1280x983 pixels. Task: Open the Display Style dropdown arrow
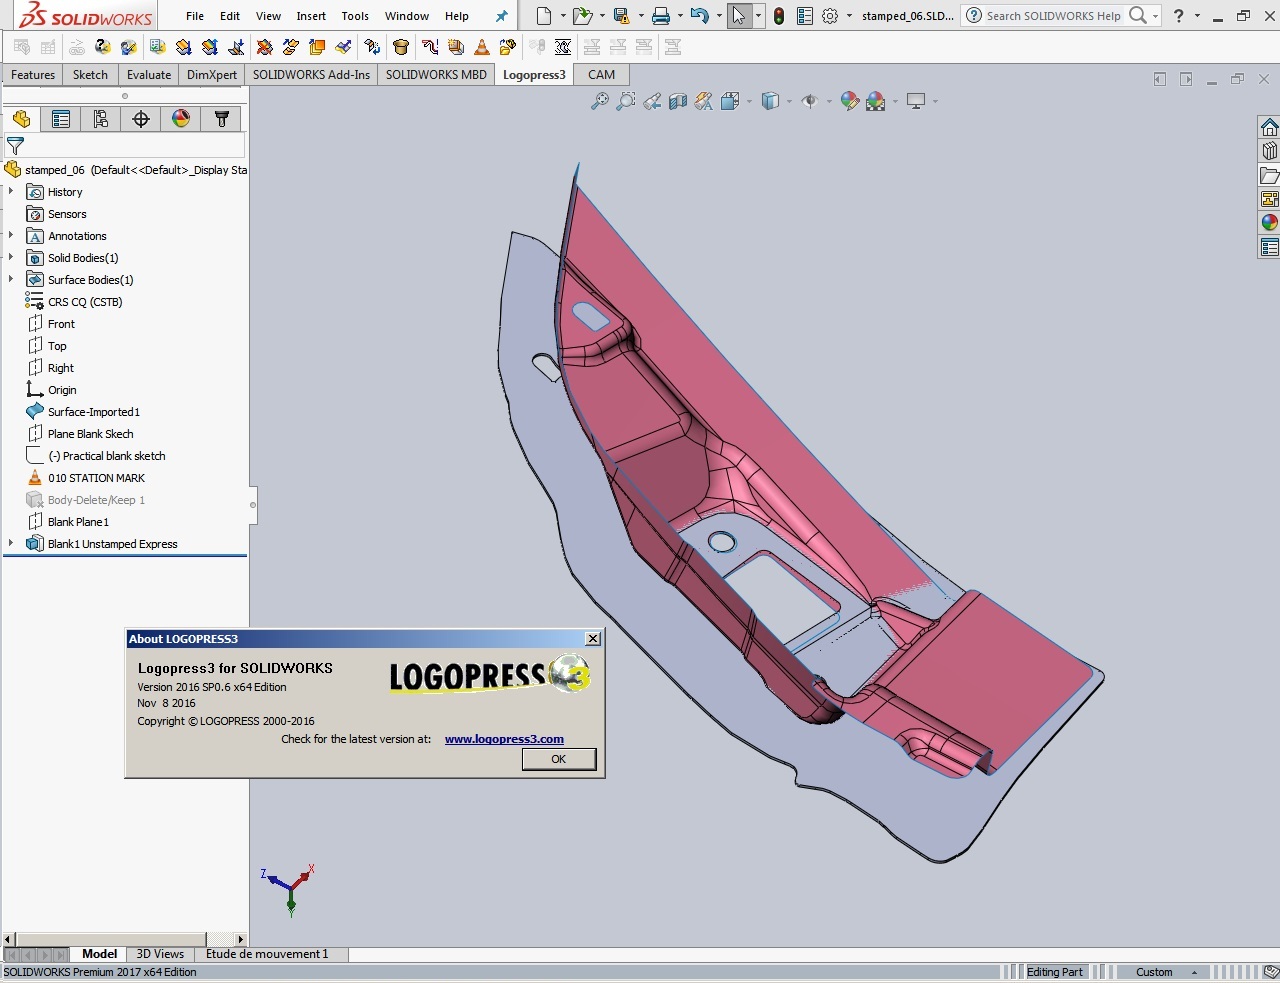[x=789, y=101]
